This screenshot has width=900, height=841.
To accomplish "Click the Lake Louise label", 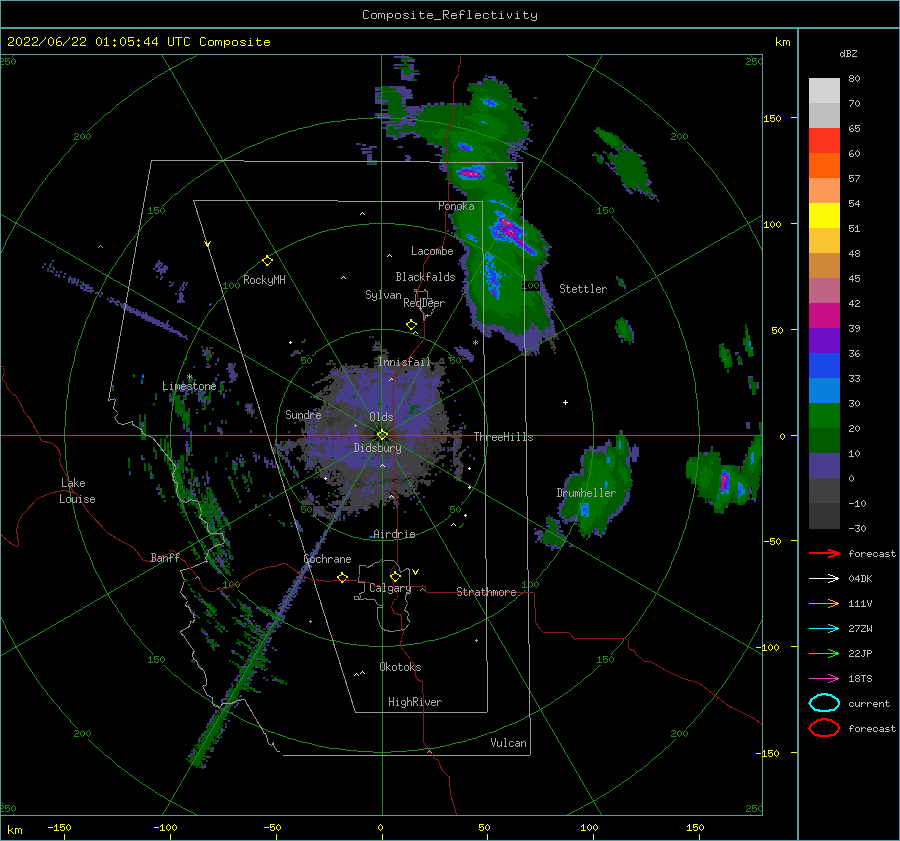I will [77, 491].
